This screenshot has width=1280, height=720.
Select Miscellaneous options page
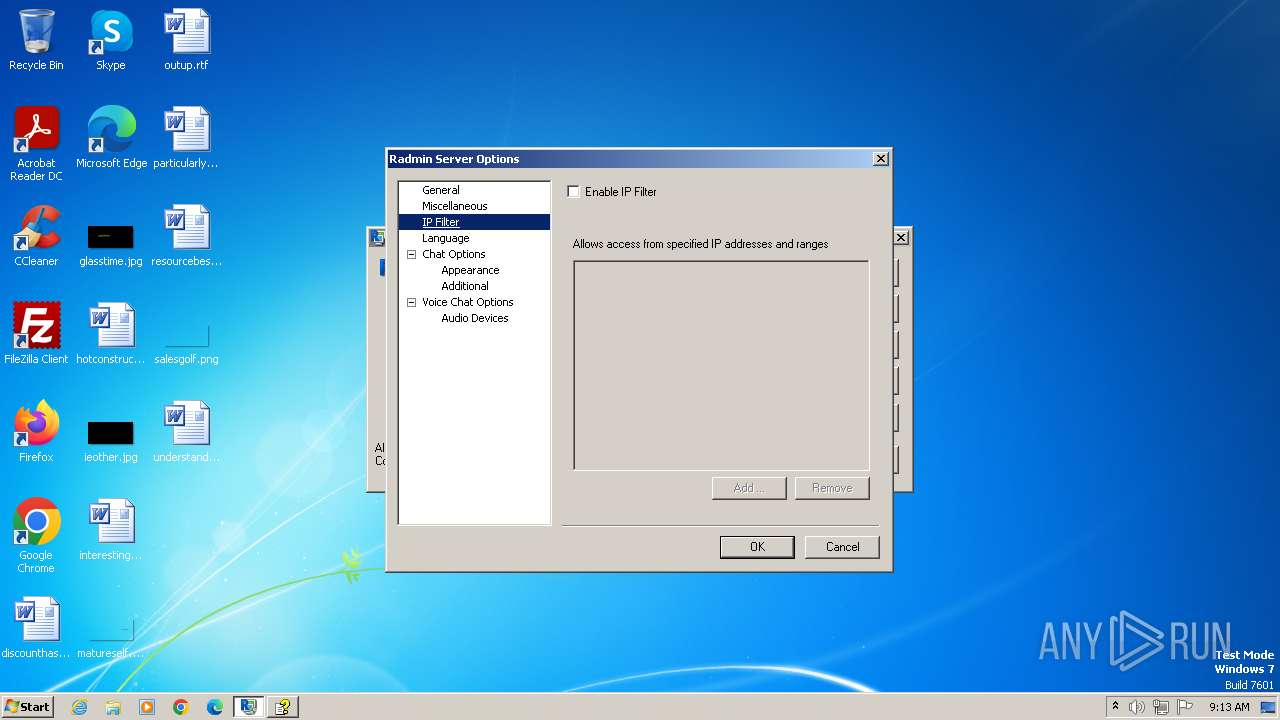tap(455, 206)
